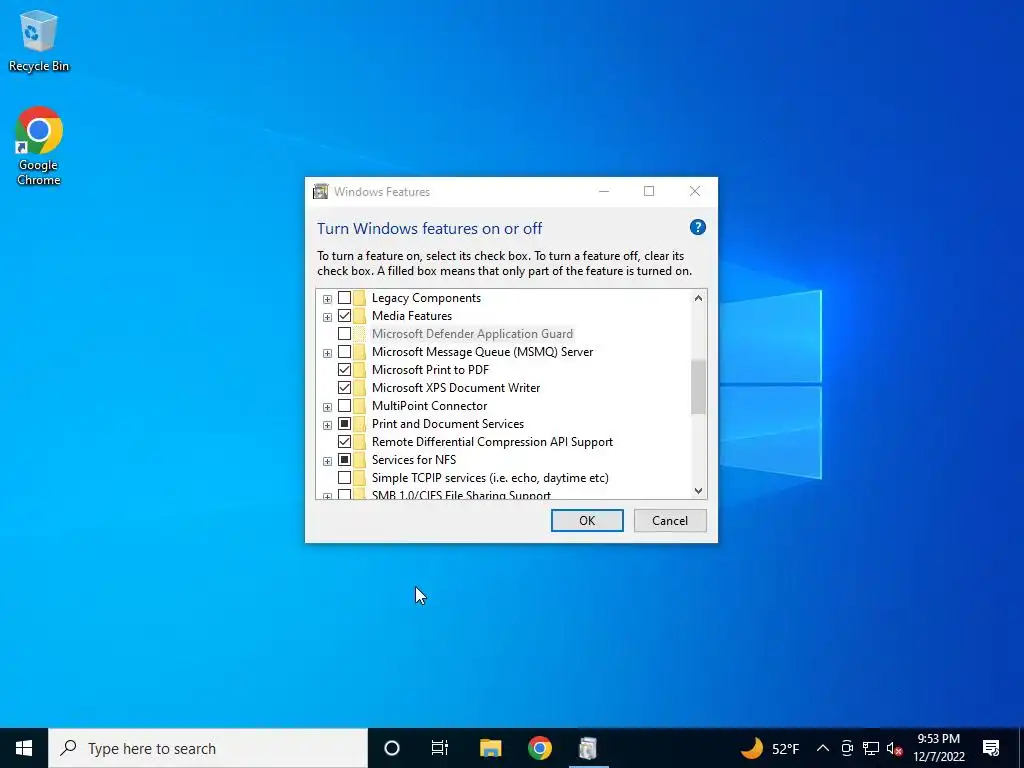This screenshot has height=768, width=1024.
Task: Expand the MultiPoint Connector tree node
Action: [x=327, y=407]
